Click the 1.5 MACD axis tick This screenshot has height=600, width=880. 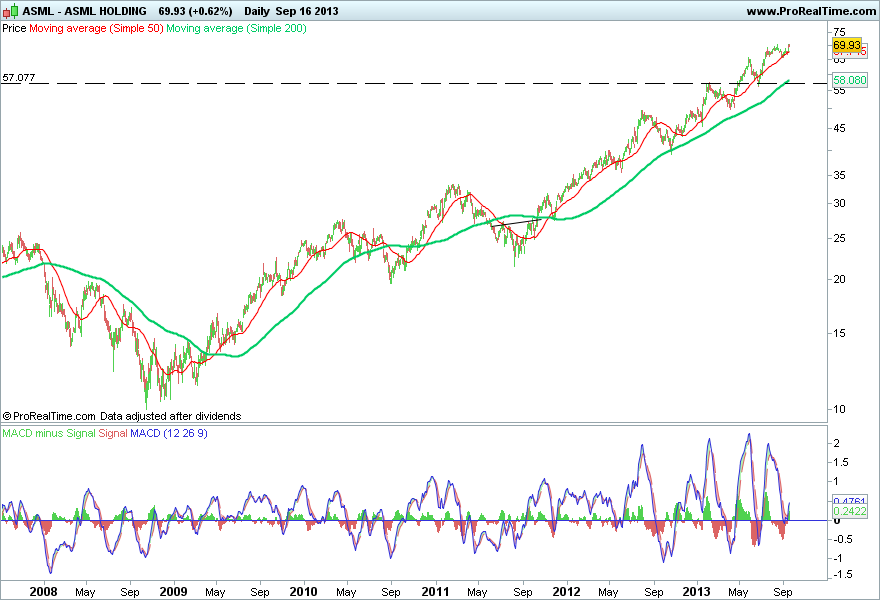[x=840, y=462]
